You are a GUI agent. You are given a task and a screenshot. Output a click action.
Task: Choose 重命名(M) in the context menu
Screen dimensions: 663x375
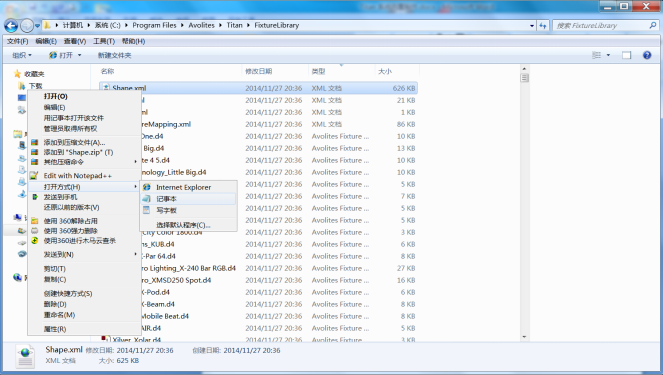(x=59, y=315)
